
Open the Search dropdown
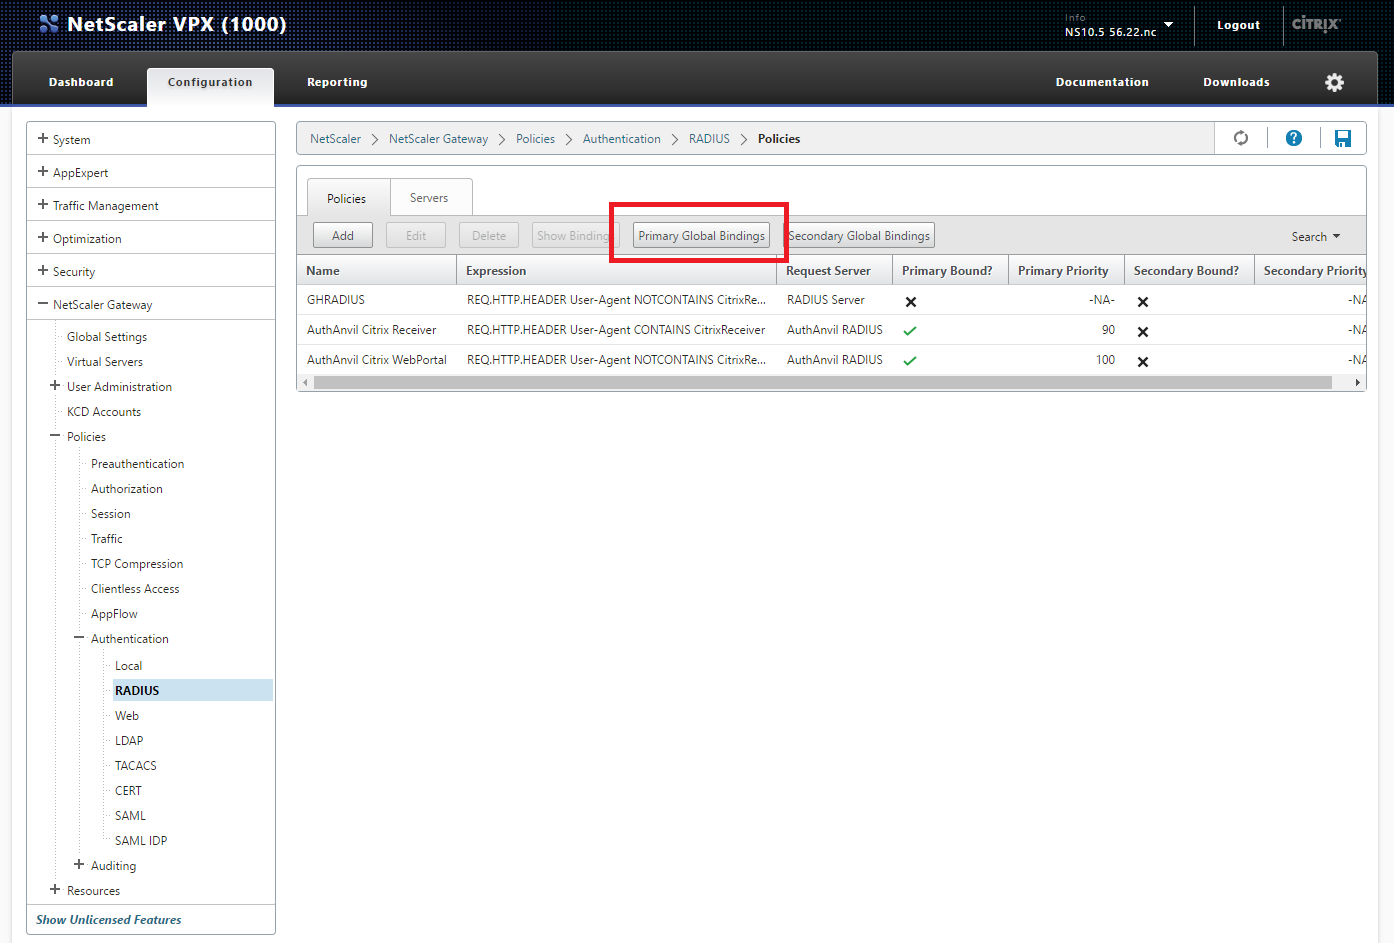(x=1315, y=237)
